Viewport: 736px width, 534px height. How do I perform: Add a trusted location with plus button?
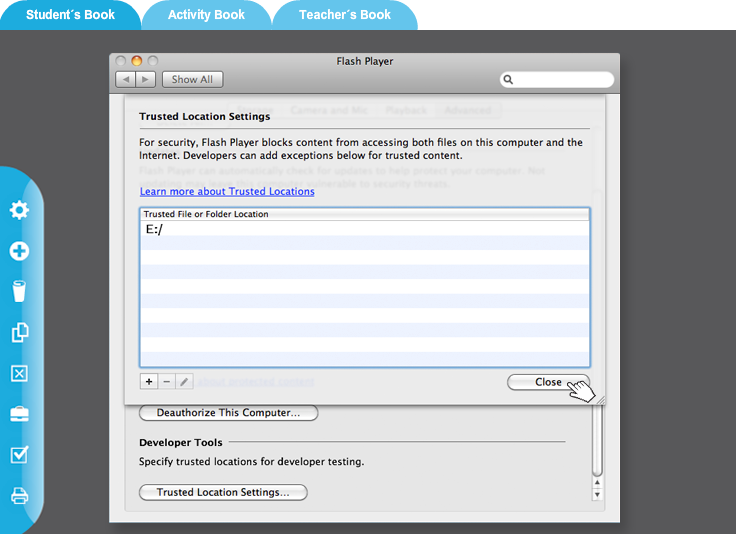(x=149, y=381)
